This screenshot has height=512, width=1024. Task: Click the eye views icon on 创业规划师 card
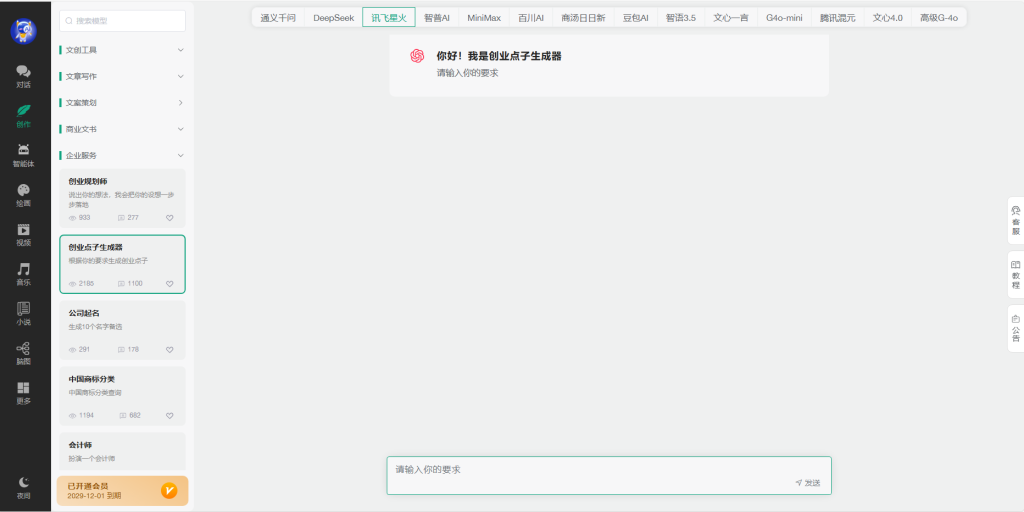click(72, 217)
